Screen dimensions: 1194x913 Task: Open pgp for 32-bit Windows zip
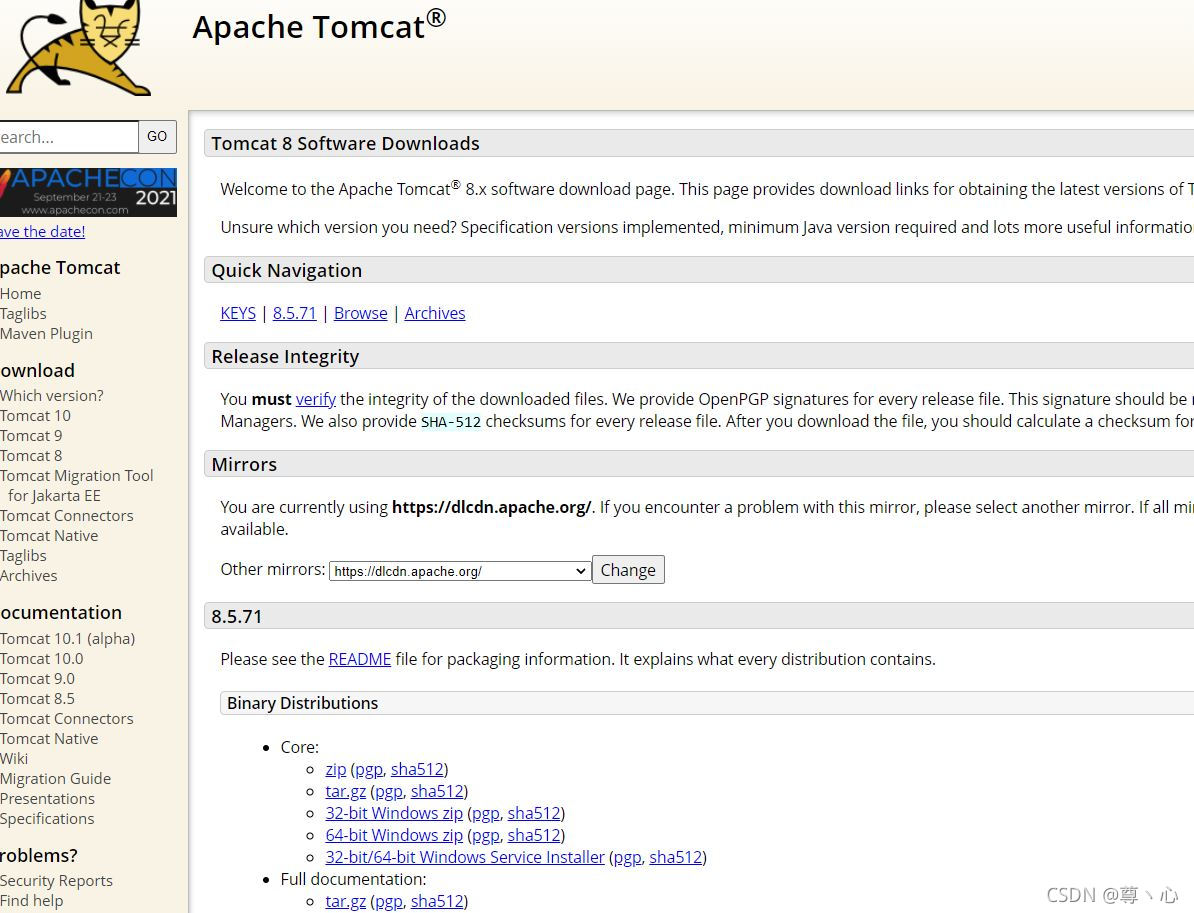coord(486,814)
